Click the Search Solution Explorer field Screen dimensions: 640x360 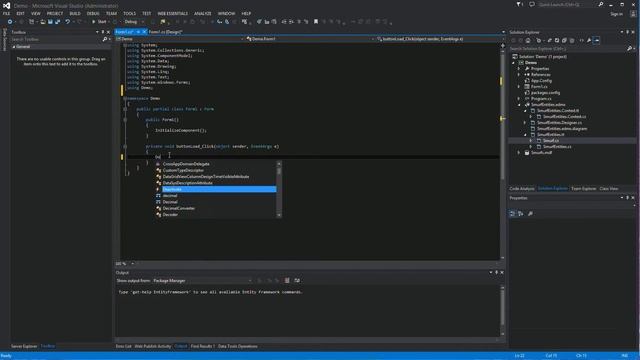click(x=567, y=49)
